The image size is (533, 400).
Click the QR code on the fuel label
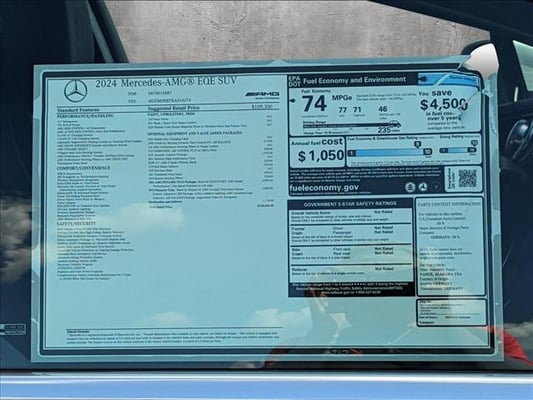467,178
